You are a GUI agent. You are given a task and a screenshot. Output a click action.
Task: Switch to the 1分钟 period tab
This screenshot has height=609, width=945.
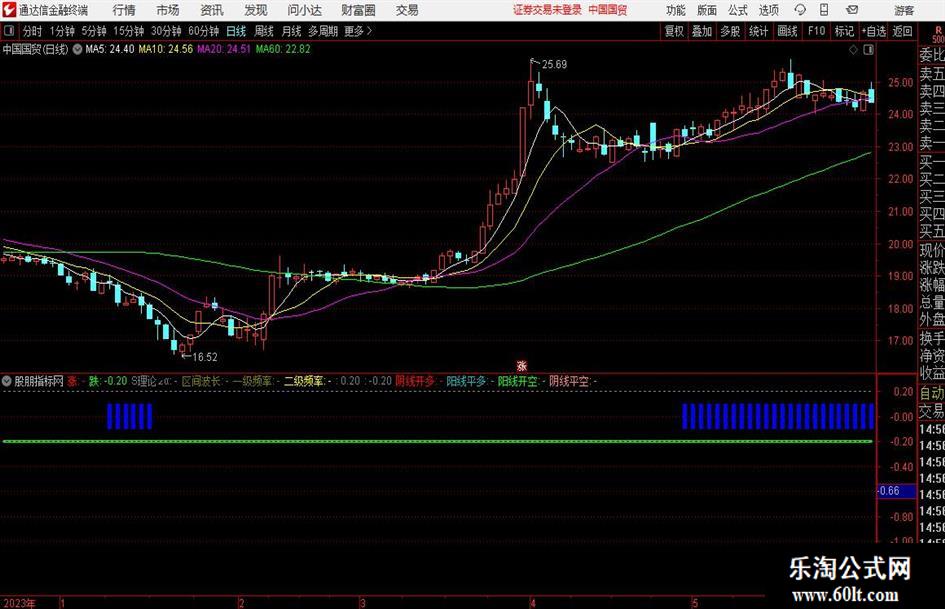(x=62, y=31)
